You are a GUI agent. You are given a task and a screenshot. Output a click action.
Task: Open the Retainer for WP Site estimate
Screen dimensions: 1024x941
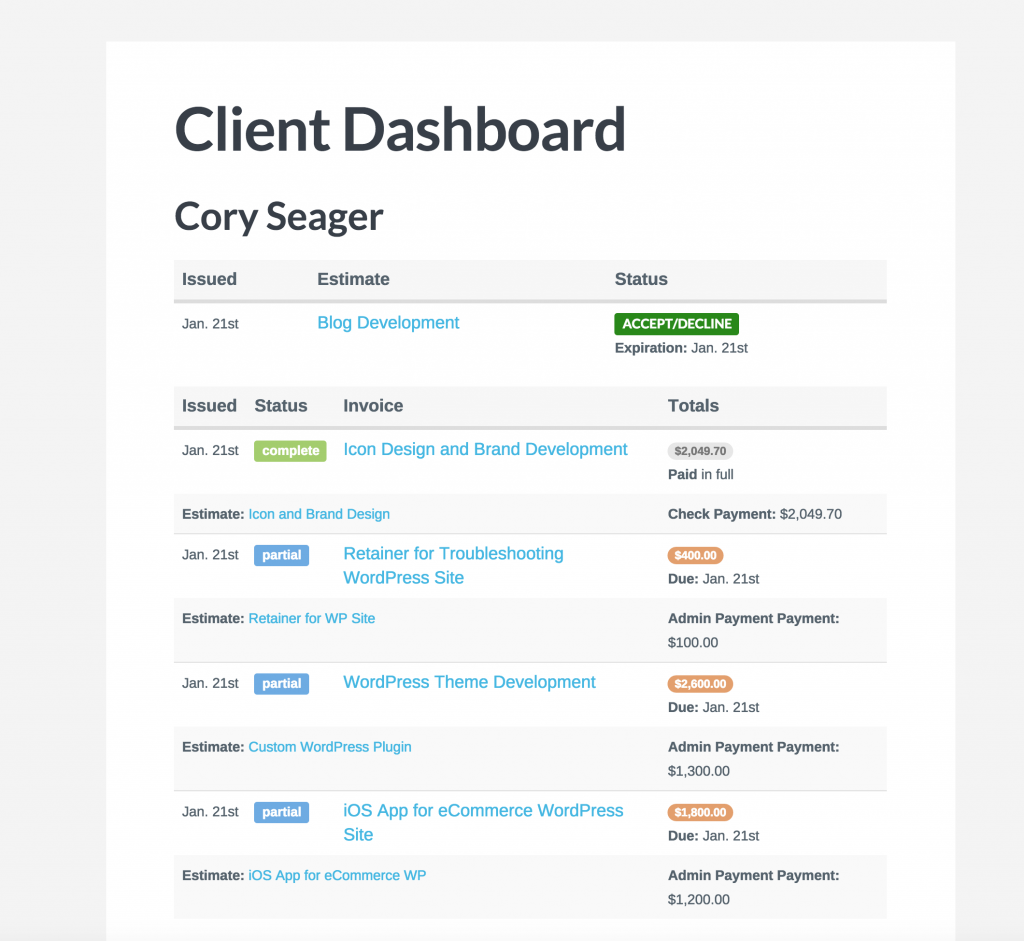pyautogui.click(x=311, y=618)
